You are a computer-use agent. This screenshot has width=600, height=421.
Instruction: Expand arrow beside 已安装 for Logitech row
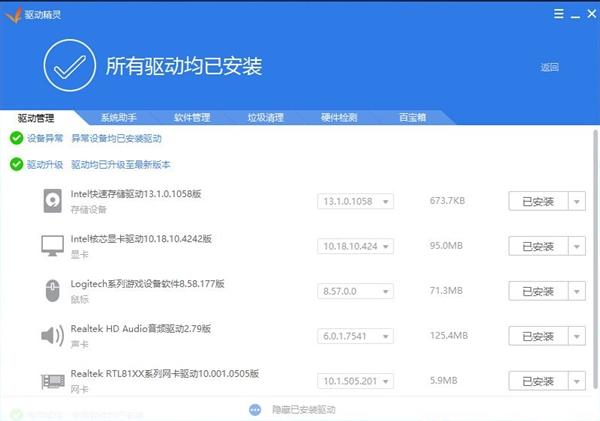(577, 291)
